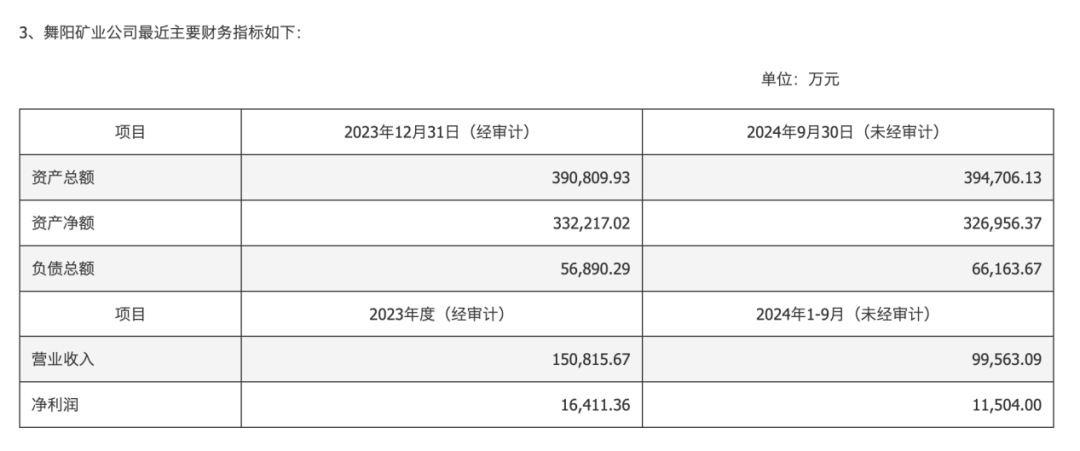This screenshot has width=1080, height=451.
Task: Select the 营业收入 row label
Action: click(x=64, y=359)
